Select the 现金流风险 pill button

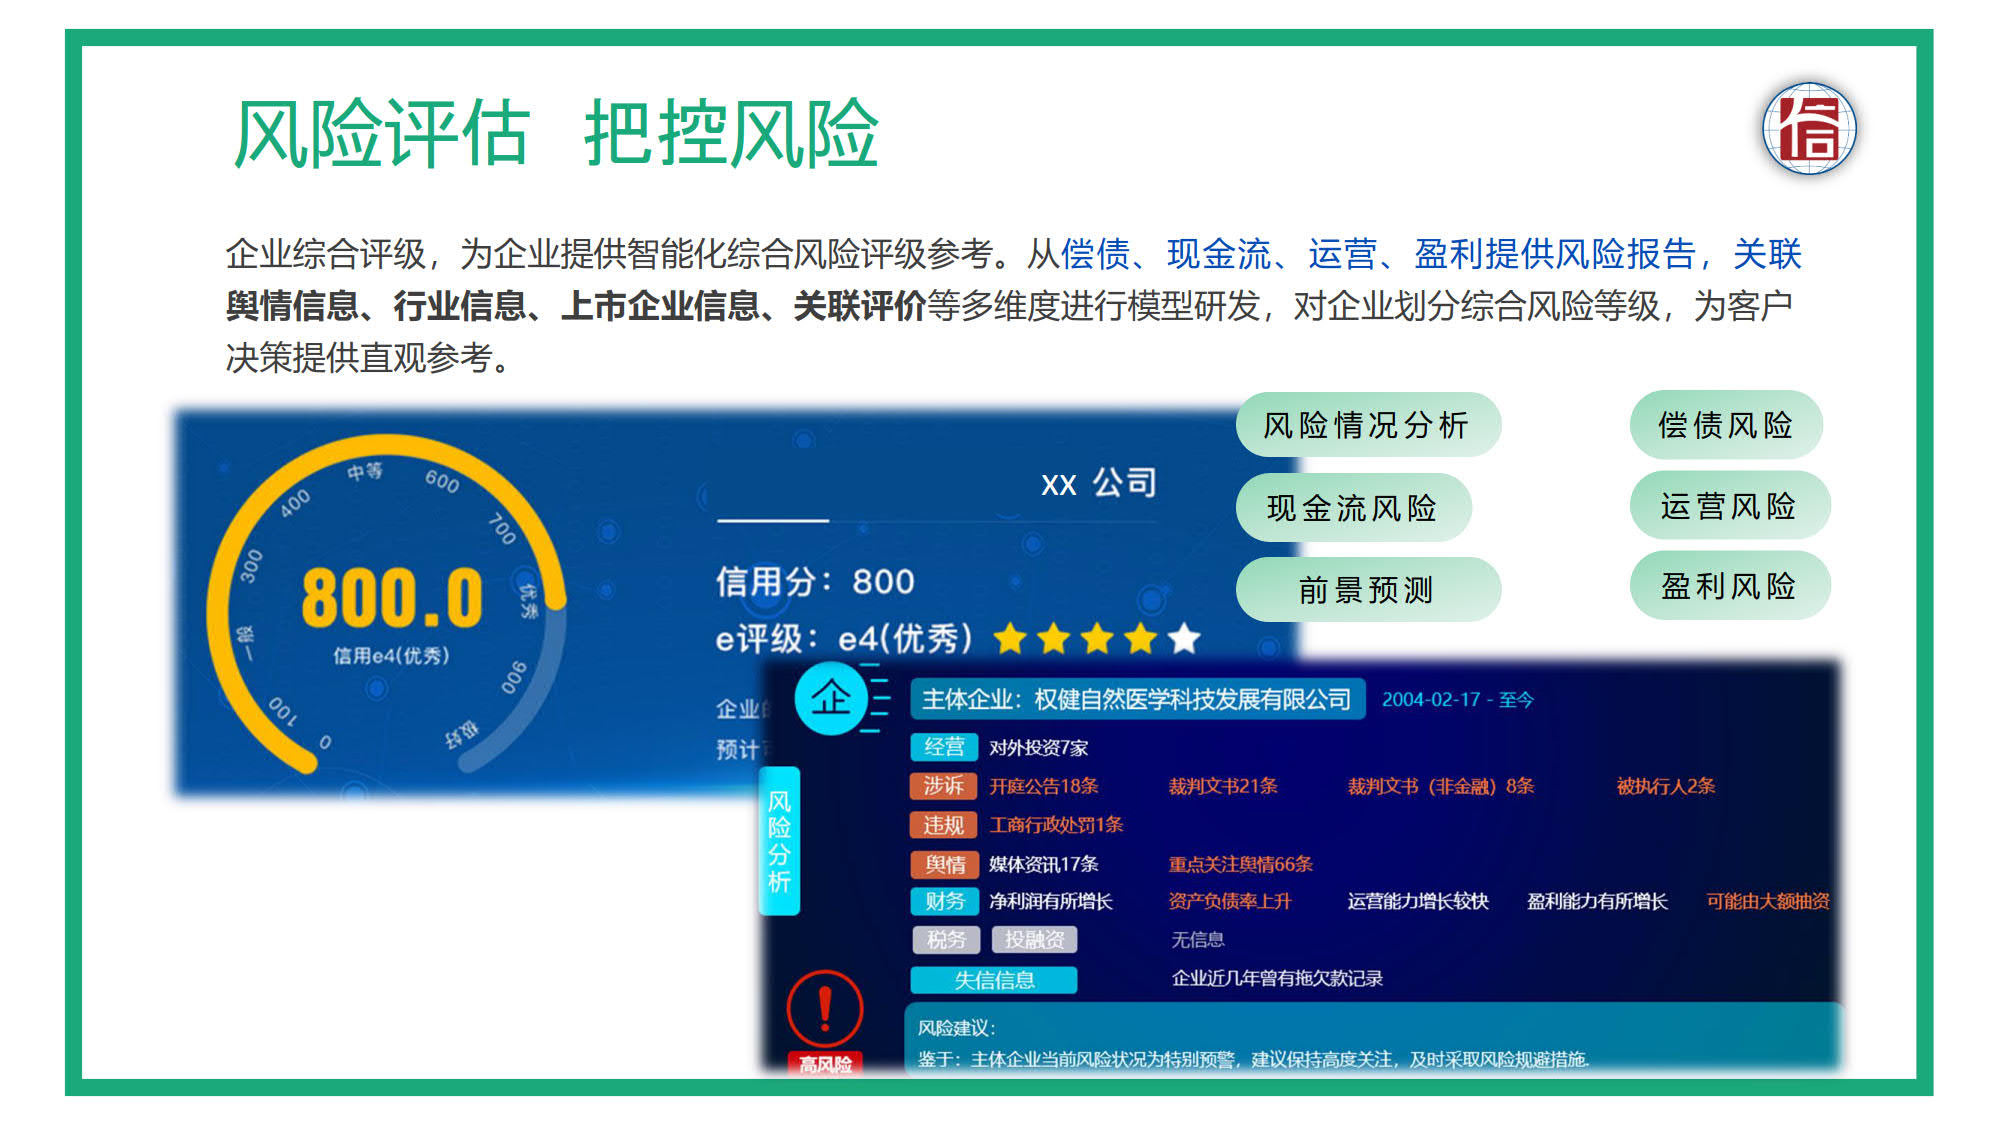(x=1352, y=508)
